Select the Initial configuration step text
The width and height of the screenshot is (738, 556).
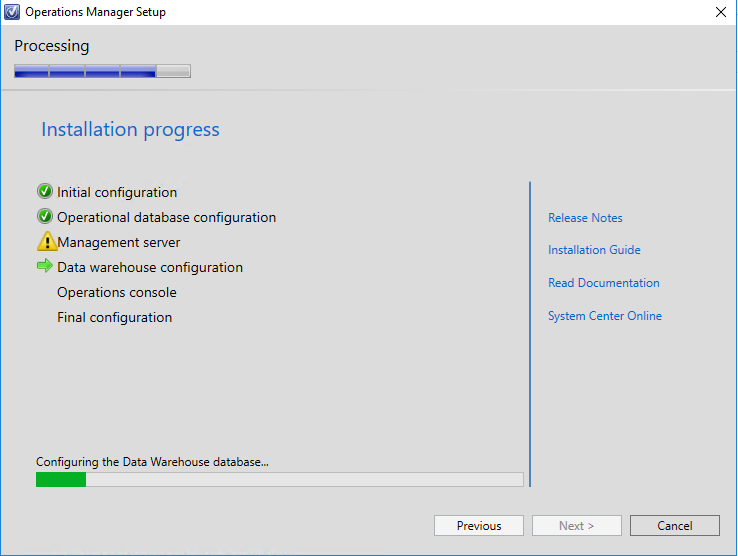[x=117, y=192]
